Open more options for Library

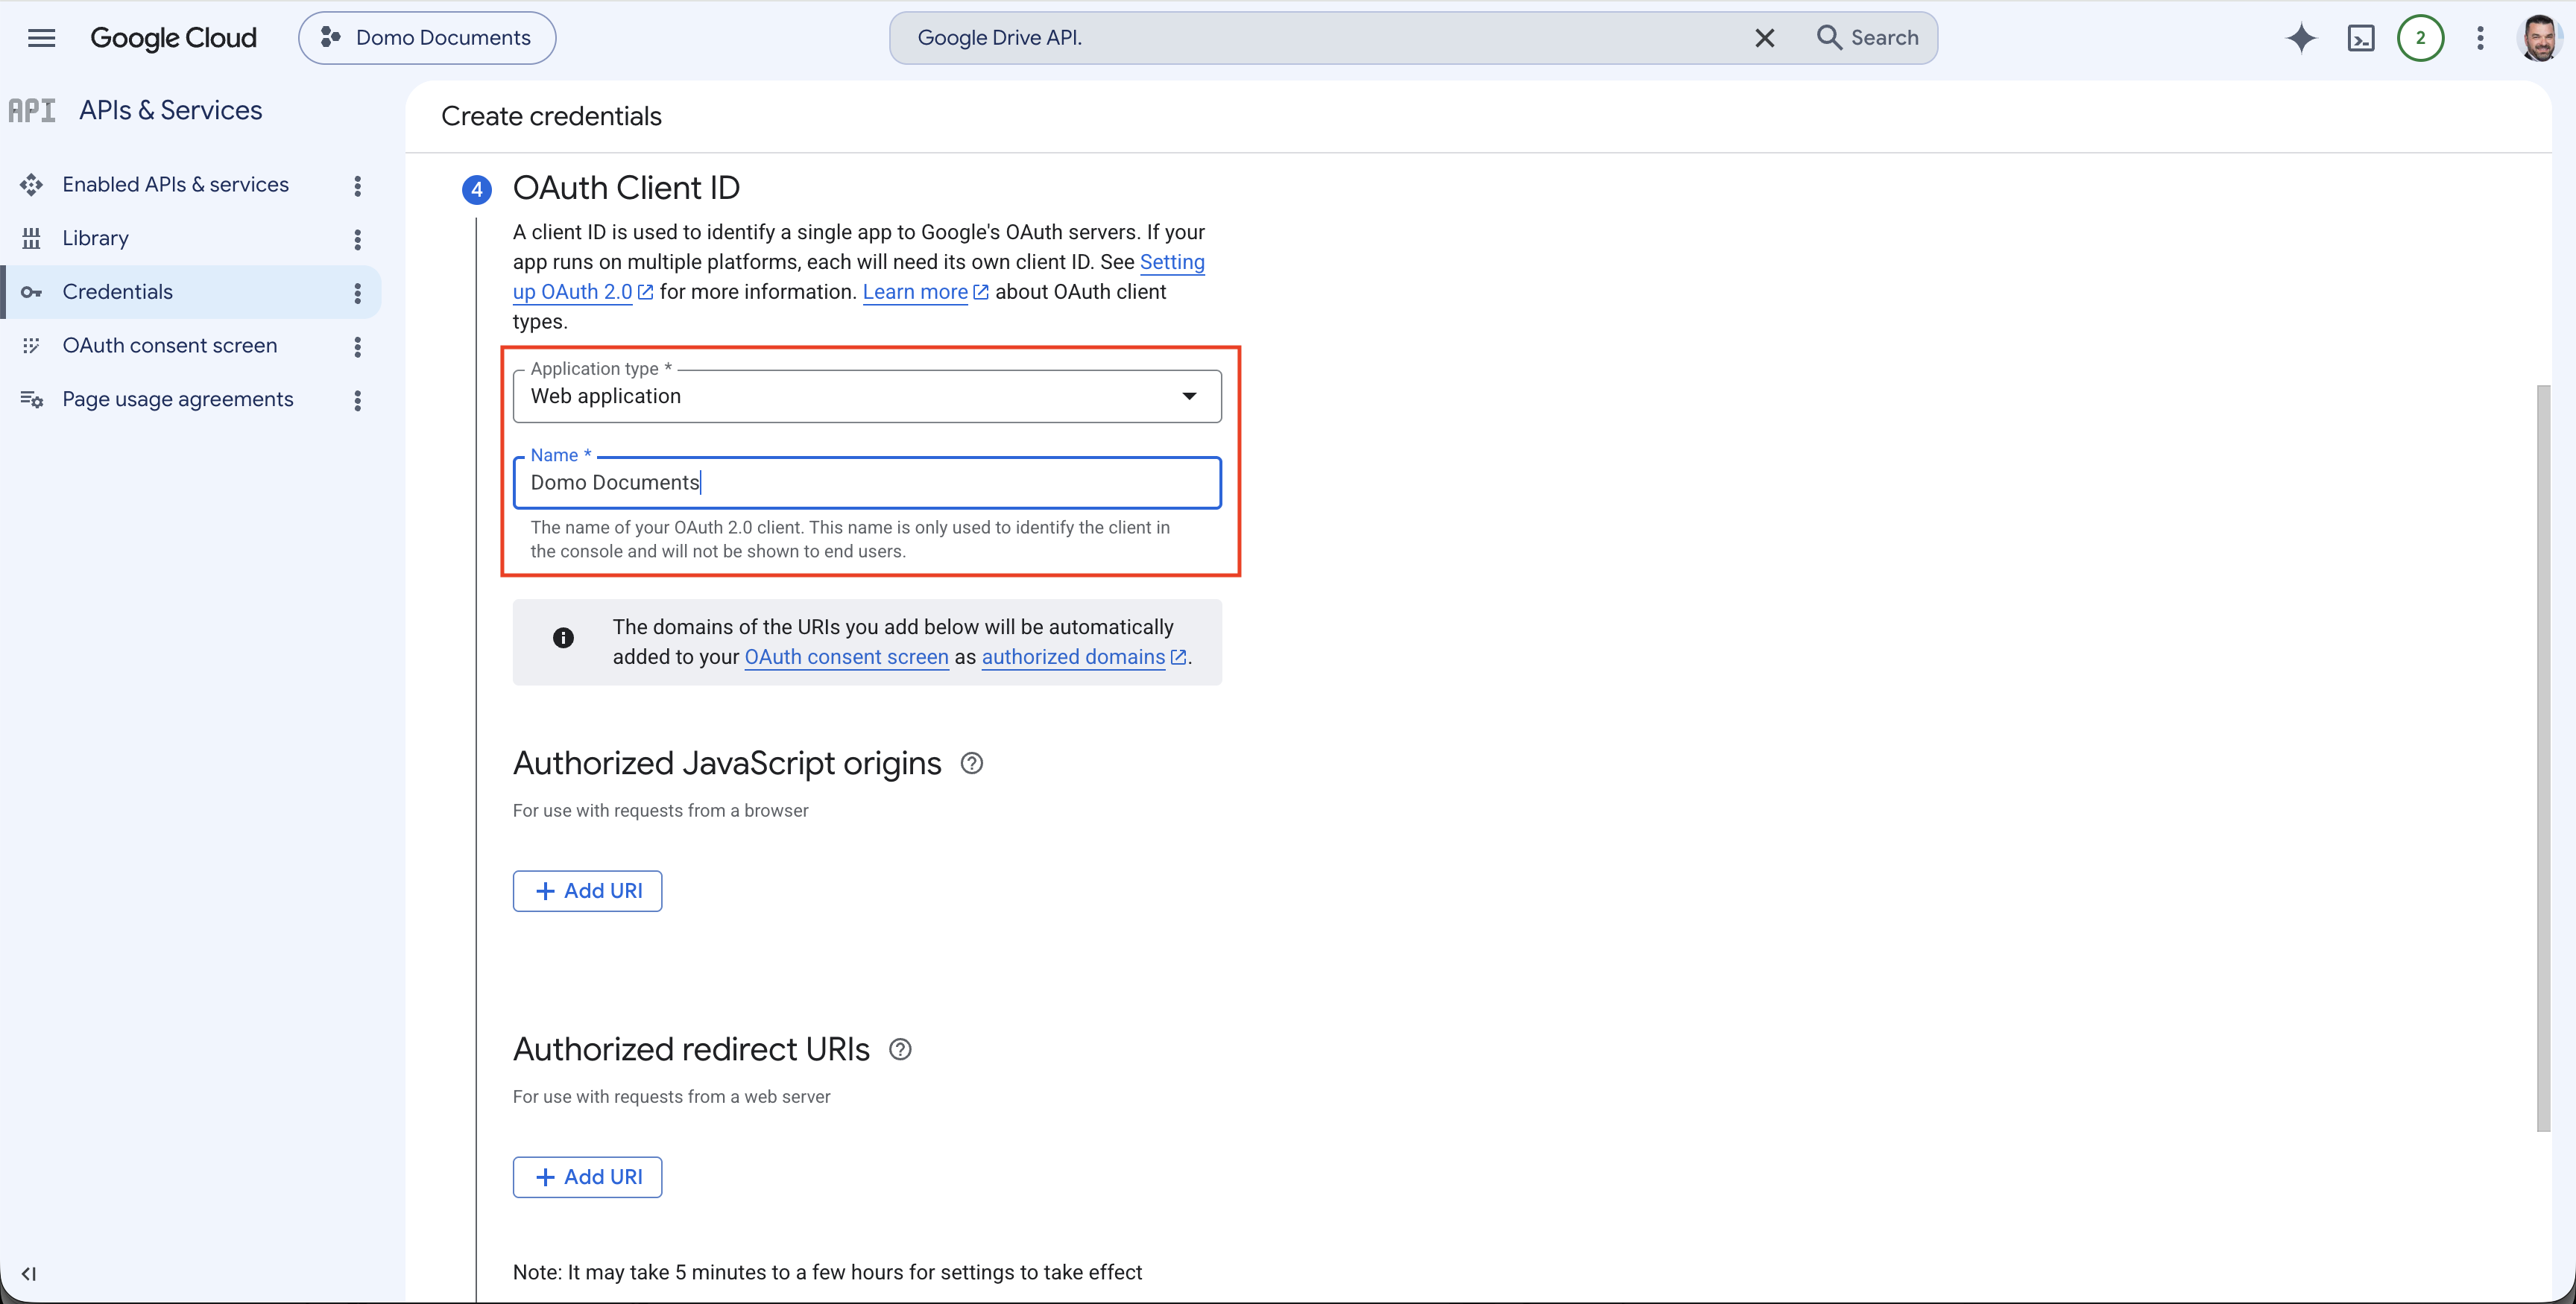pyautogui.click(x=357, y=239)
